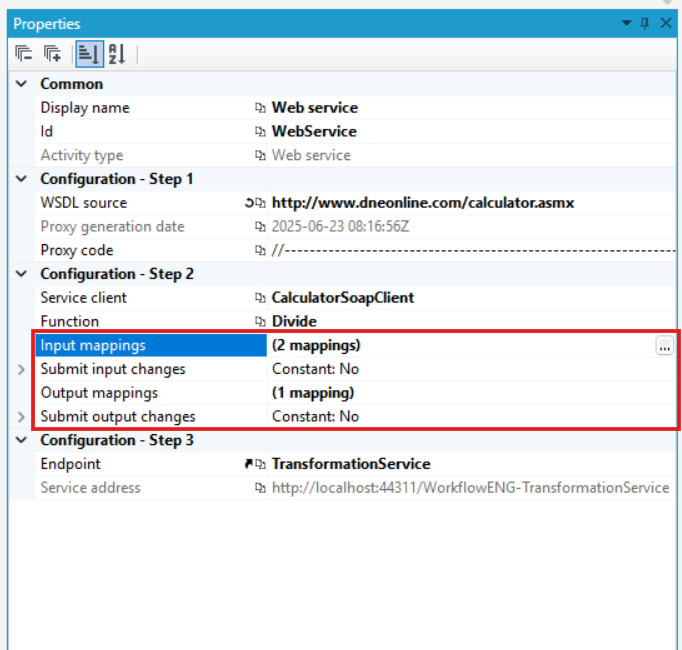Select the Function property label
682x650 pixels.
[x=70, y=321]
